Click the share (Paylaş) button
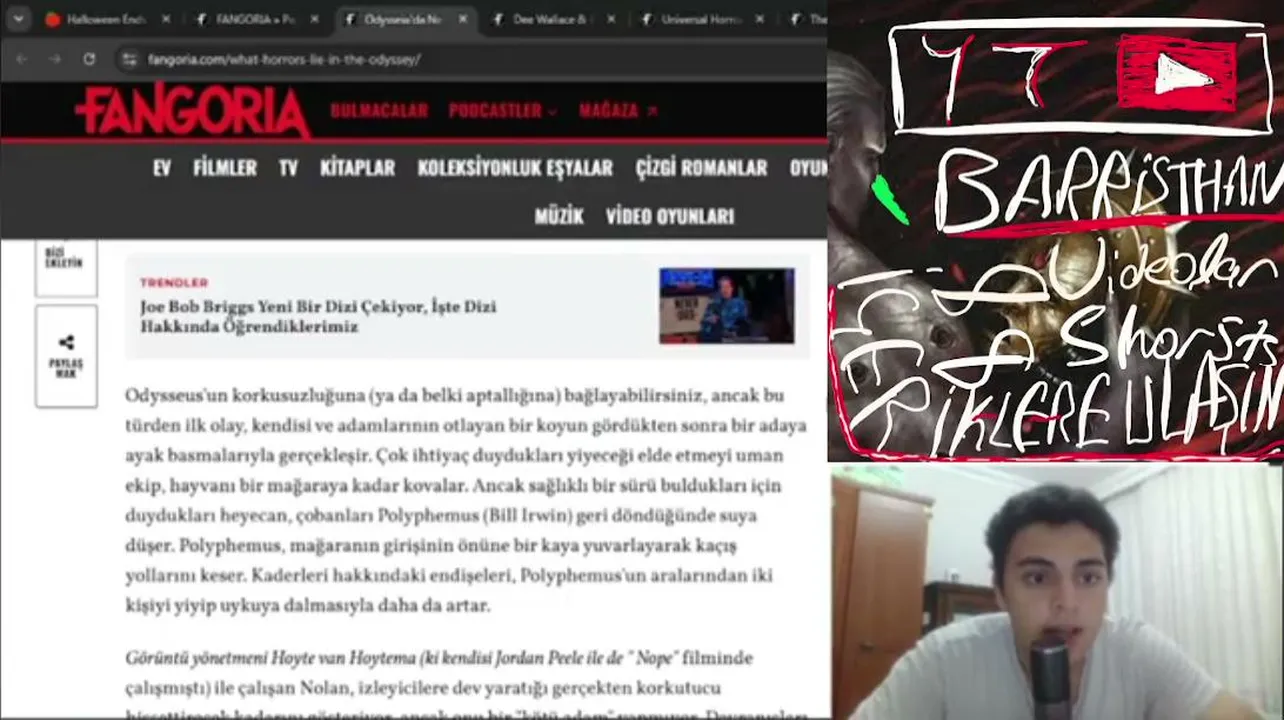Screen dimensions: 1284x720 66,356
